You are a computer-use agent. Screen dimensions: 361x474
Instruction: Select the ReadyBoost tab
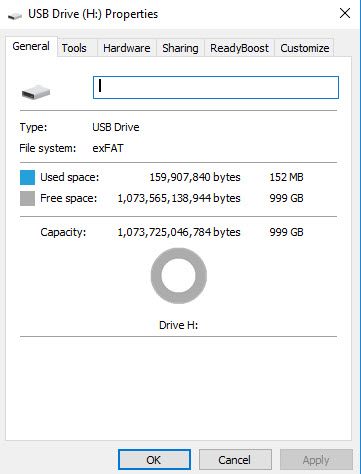click(239, 48)
